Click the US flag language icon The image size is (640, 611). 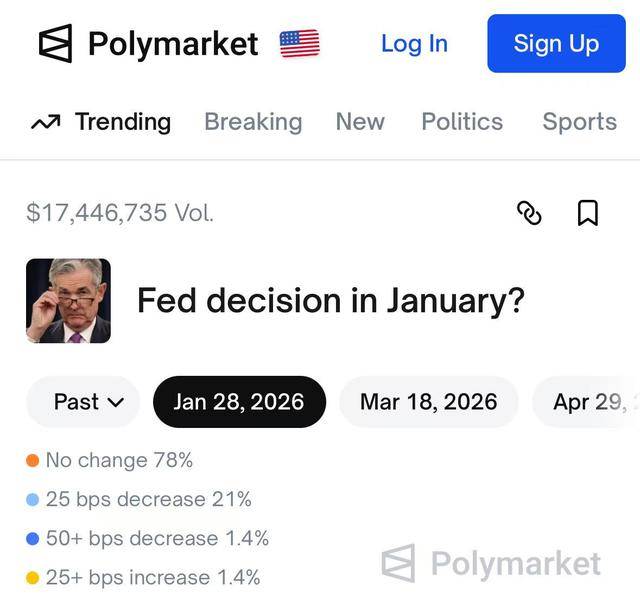pyautogui.click(x=299, y=44)
